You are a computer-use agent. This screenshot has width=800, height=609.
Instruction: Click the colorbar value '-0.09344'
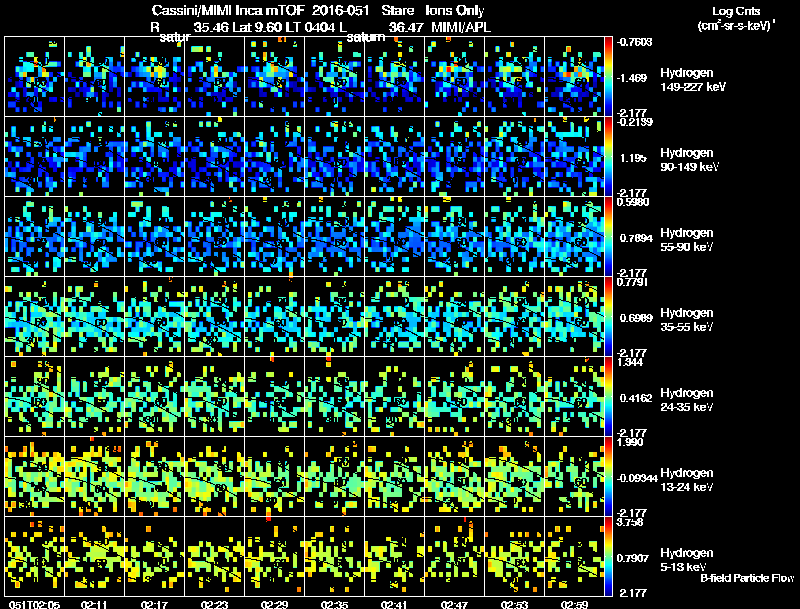click(637, 478)
